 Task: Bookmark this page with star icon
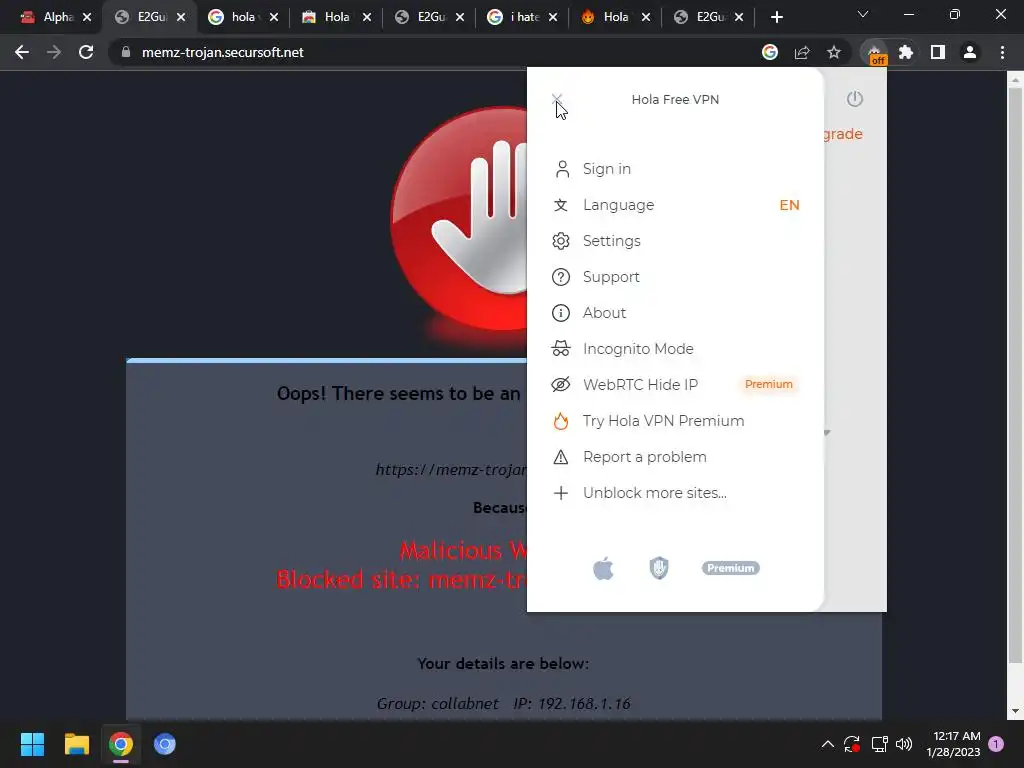[834, 52]
